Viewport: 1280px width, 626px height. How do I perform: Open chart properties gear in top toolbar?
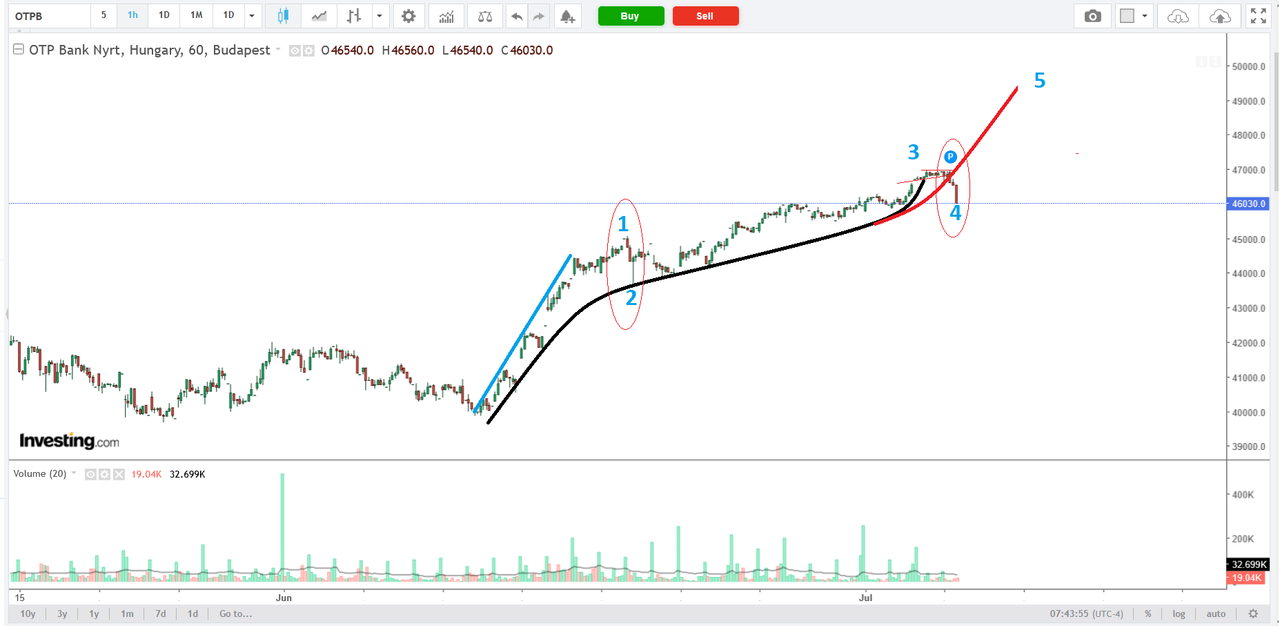(x=408, y=16)
